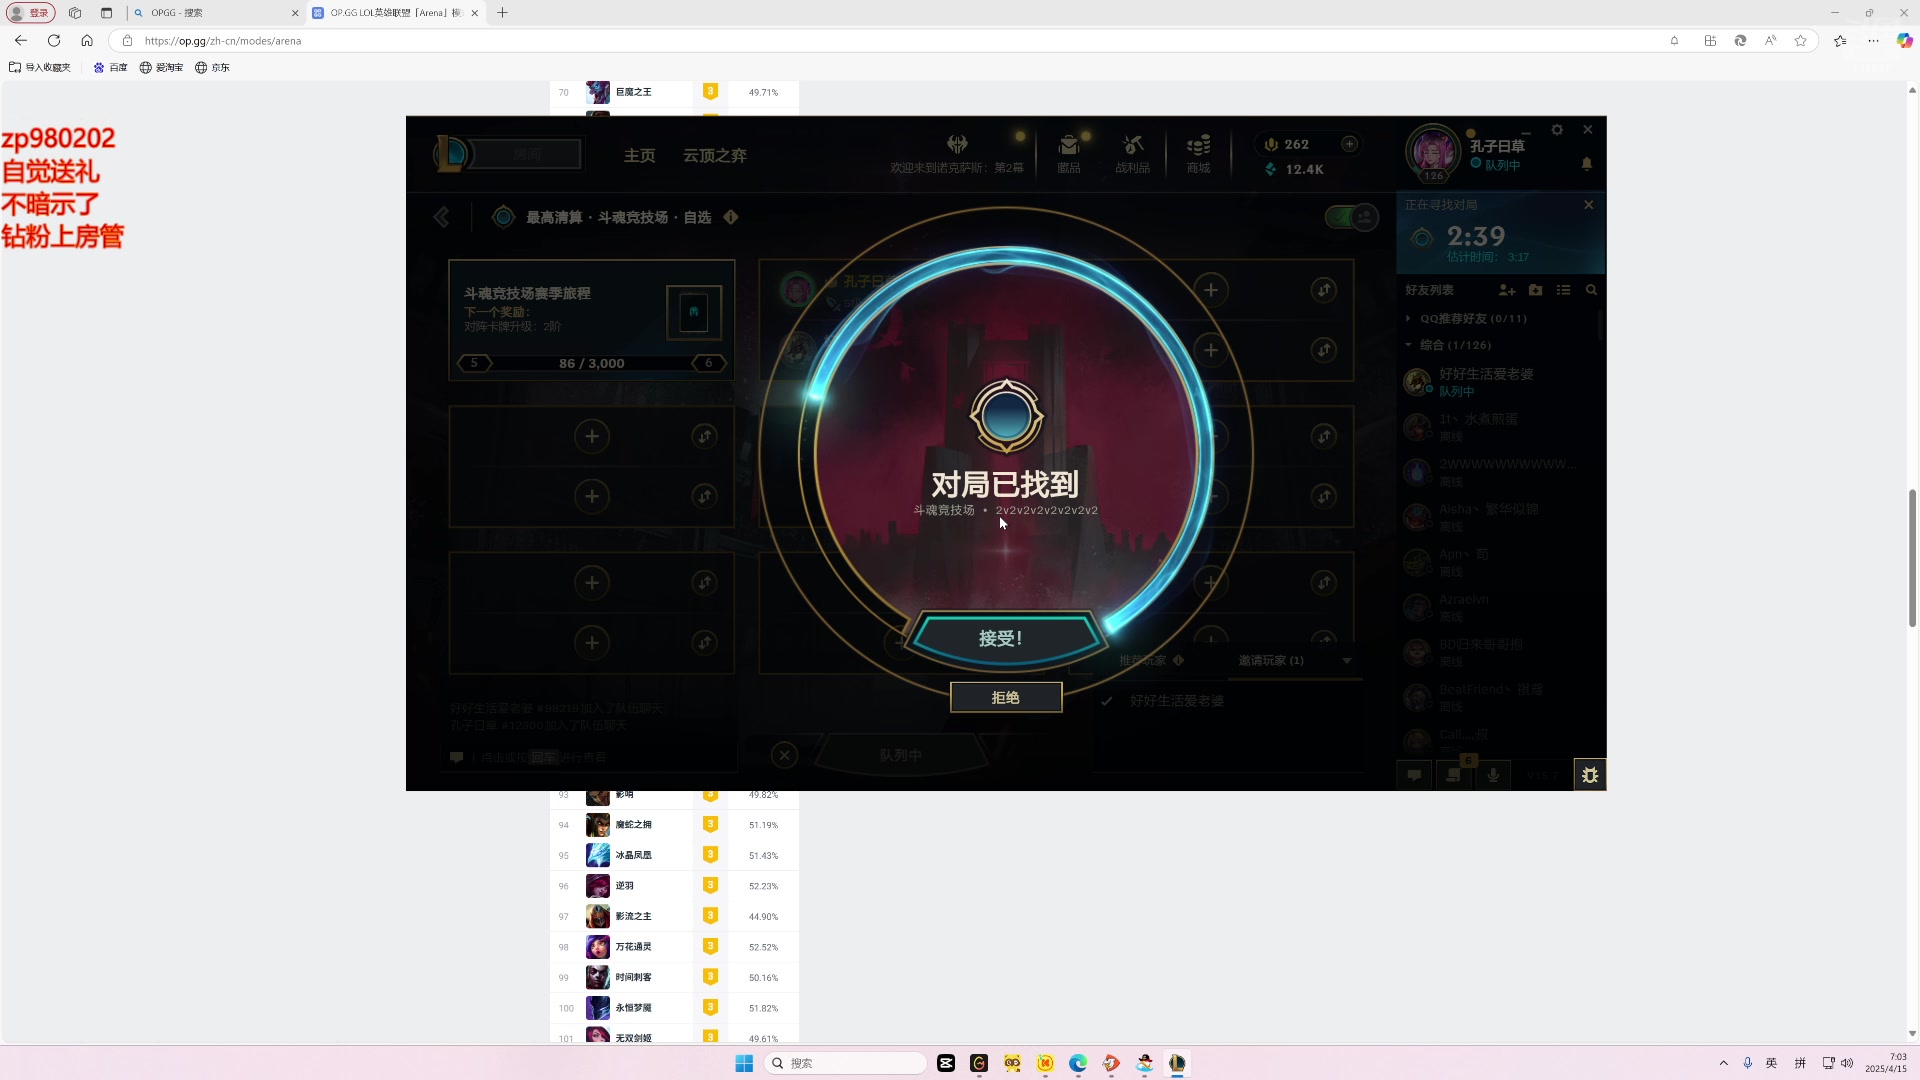
Task: Open the summoner profile avatar
Action: (1434, 152)
